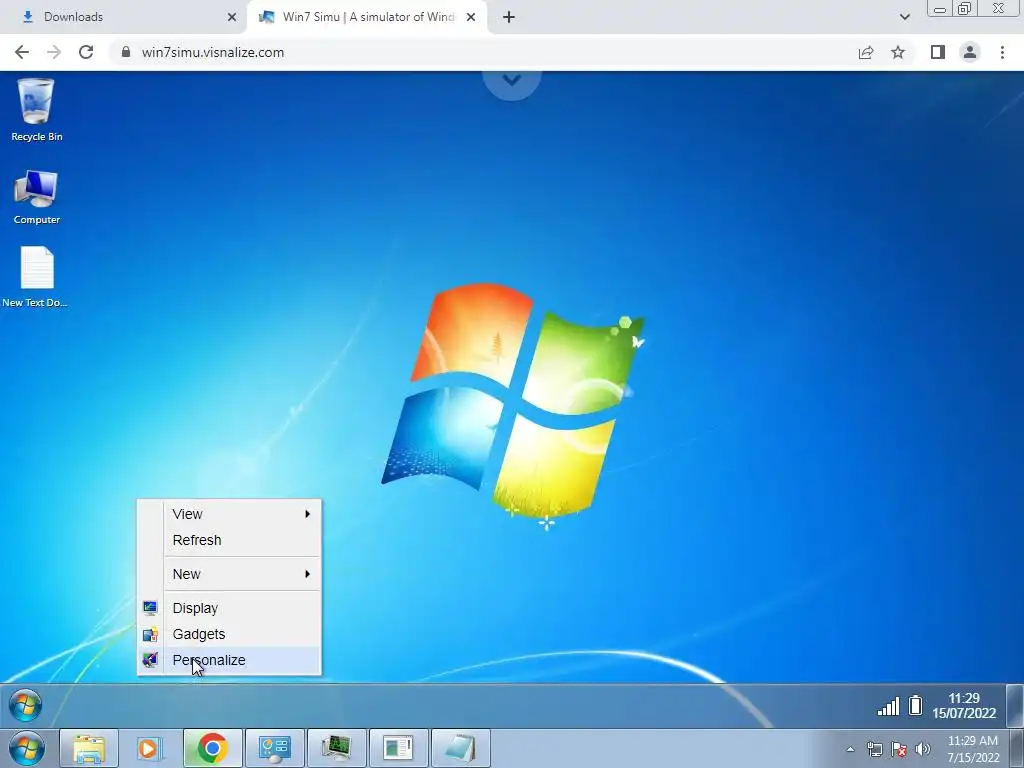Switch to the Downloads tab
Image resolution: width=1024 pixels, height=768 pixels.
point(124,17)
